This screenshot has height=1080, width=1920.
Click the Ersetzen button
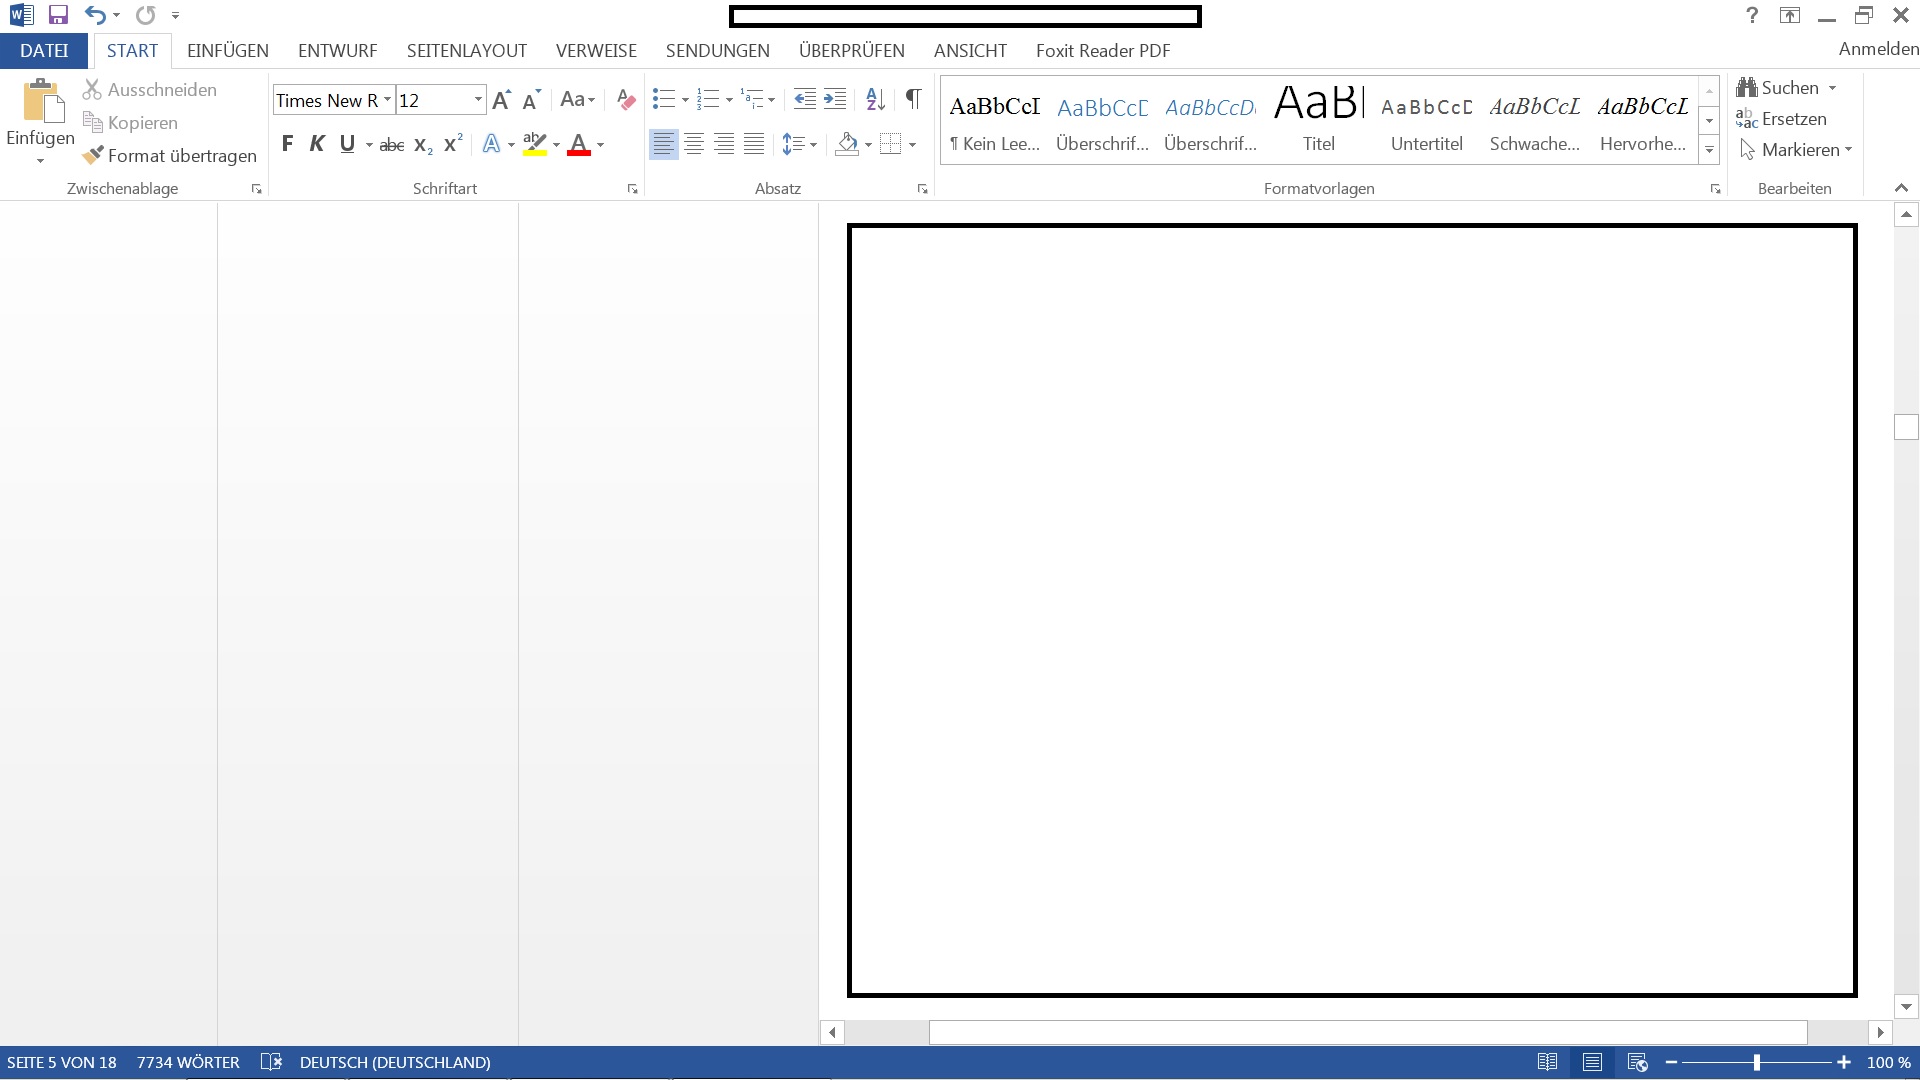[1781, 119]
